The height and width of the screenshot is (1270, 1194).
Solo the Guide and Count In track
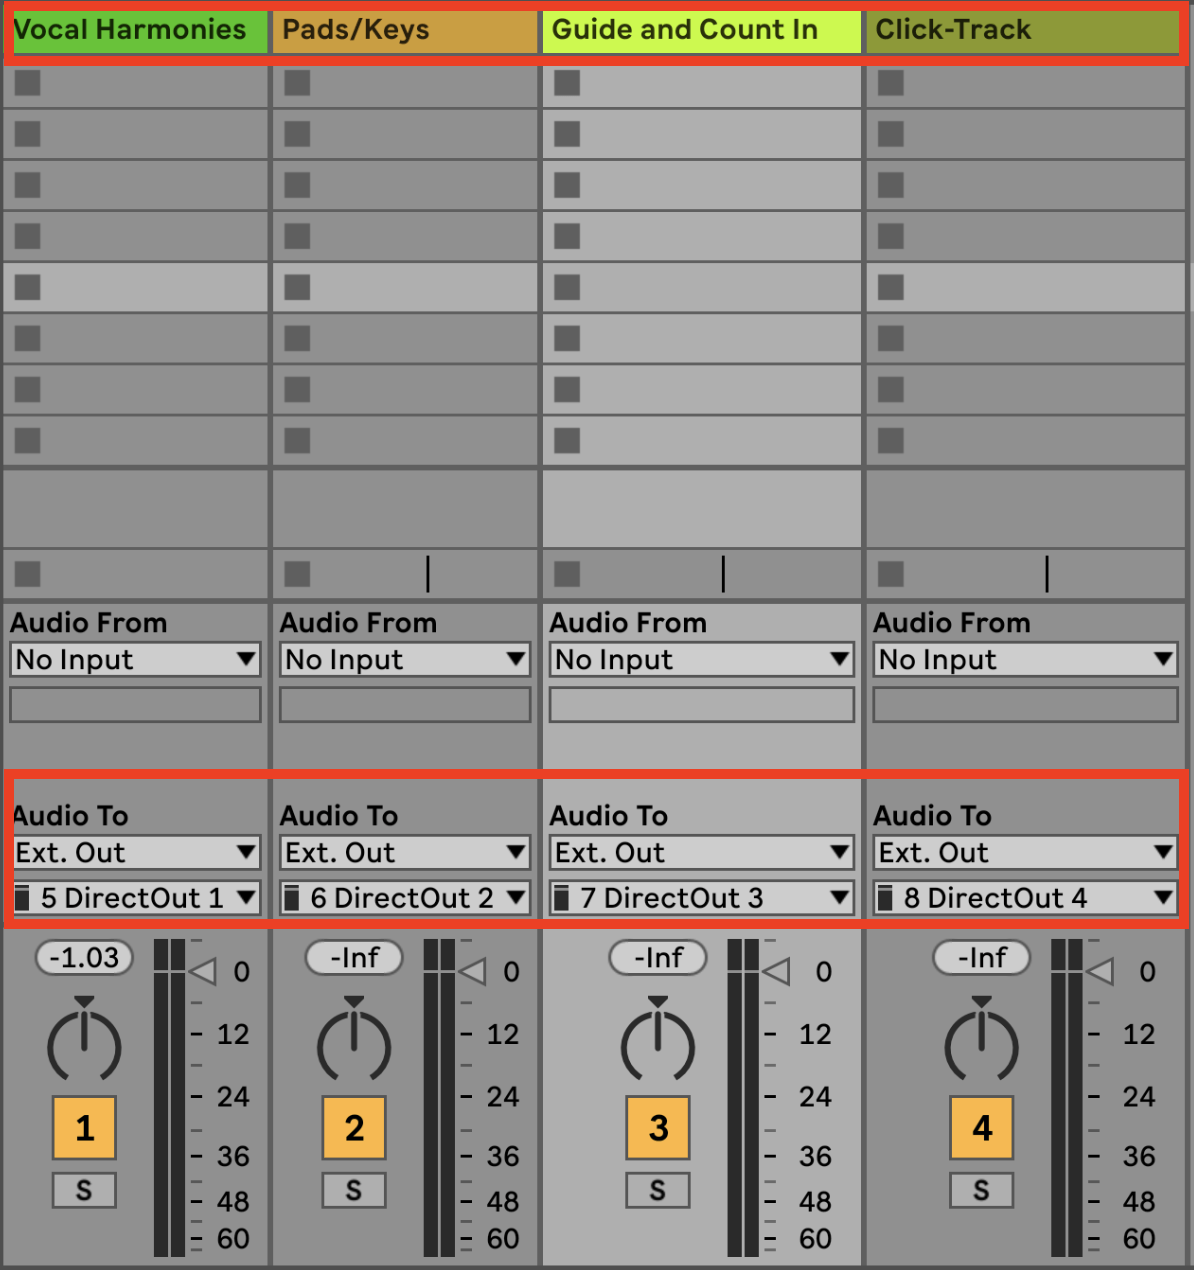[658, 1190]
